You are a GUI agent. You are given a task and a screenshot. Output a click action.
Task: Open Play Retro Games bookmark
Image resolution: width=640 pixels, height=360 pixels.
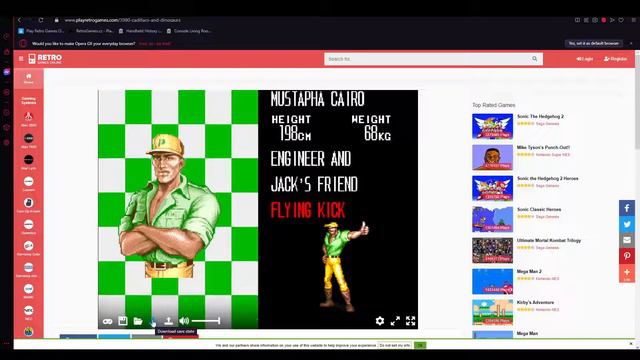pyautogui.click(x=42, y=31)
